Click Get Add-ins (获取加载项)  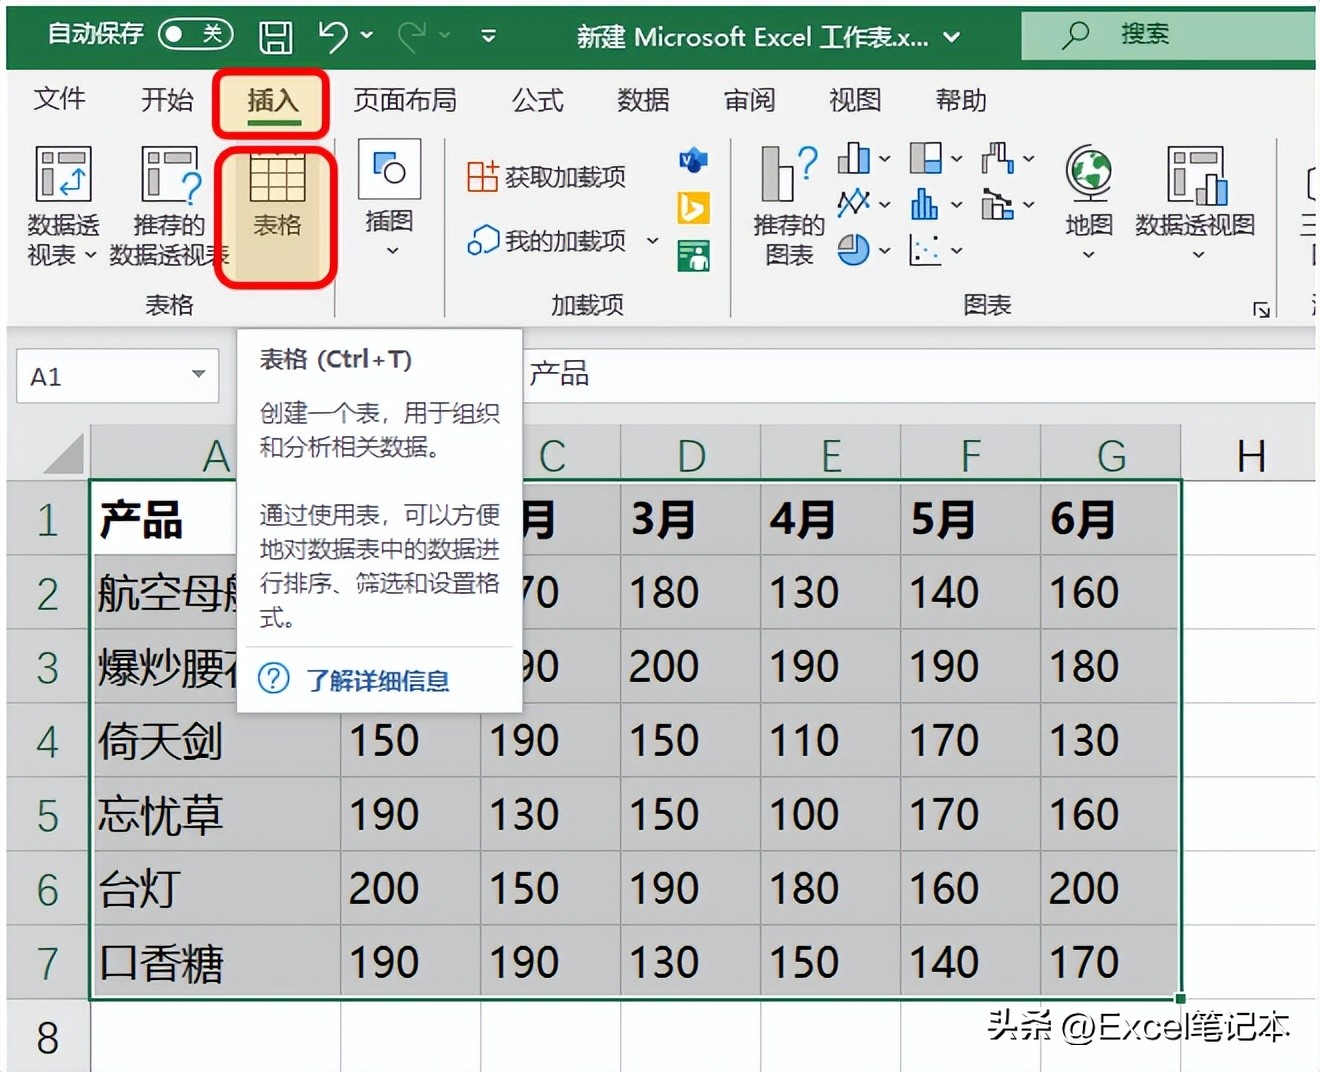click(x=546, y=177)
